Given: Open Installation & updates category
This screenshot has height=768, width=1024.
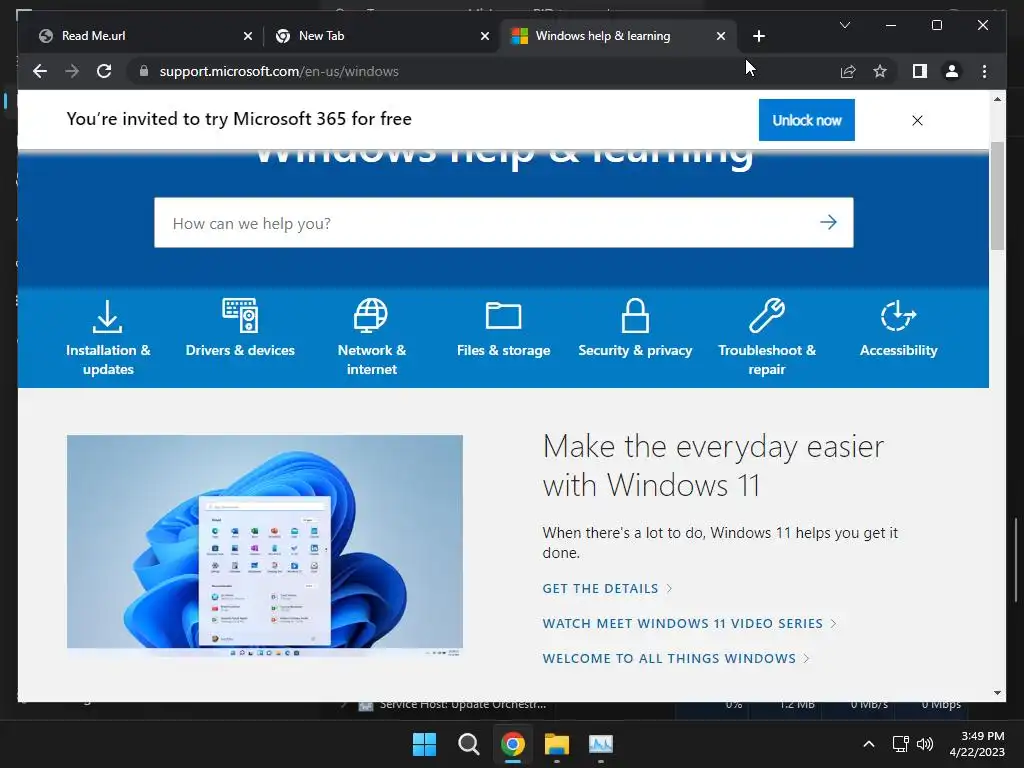Looking at the screenshot, I should [108, 338].
